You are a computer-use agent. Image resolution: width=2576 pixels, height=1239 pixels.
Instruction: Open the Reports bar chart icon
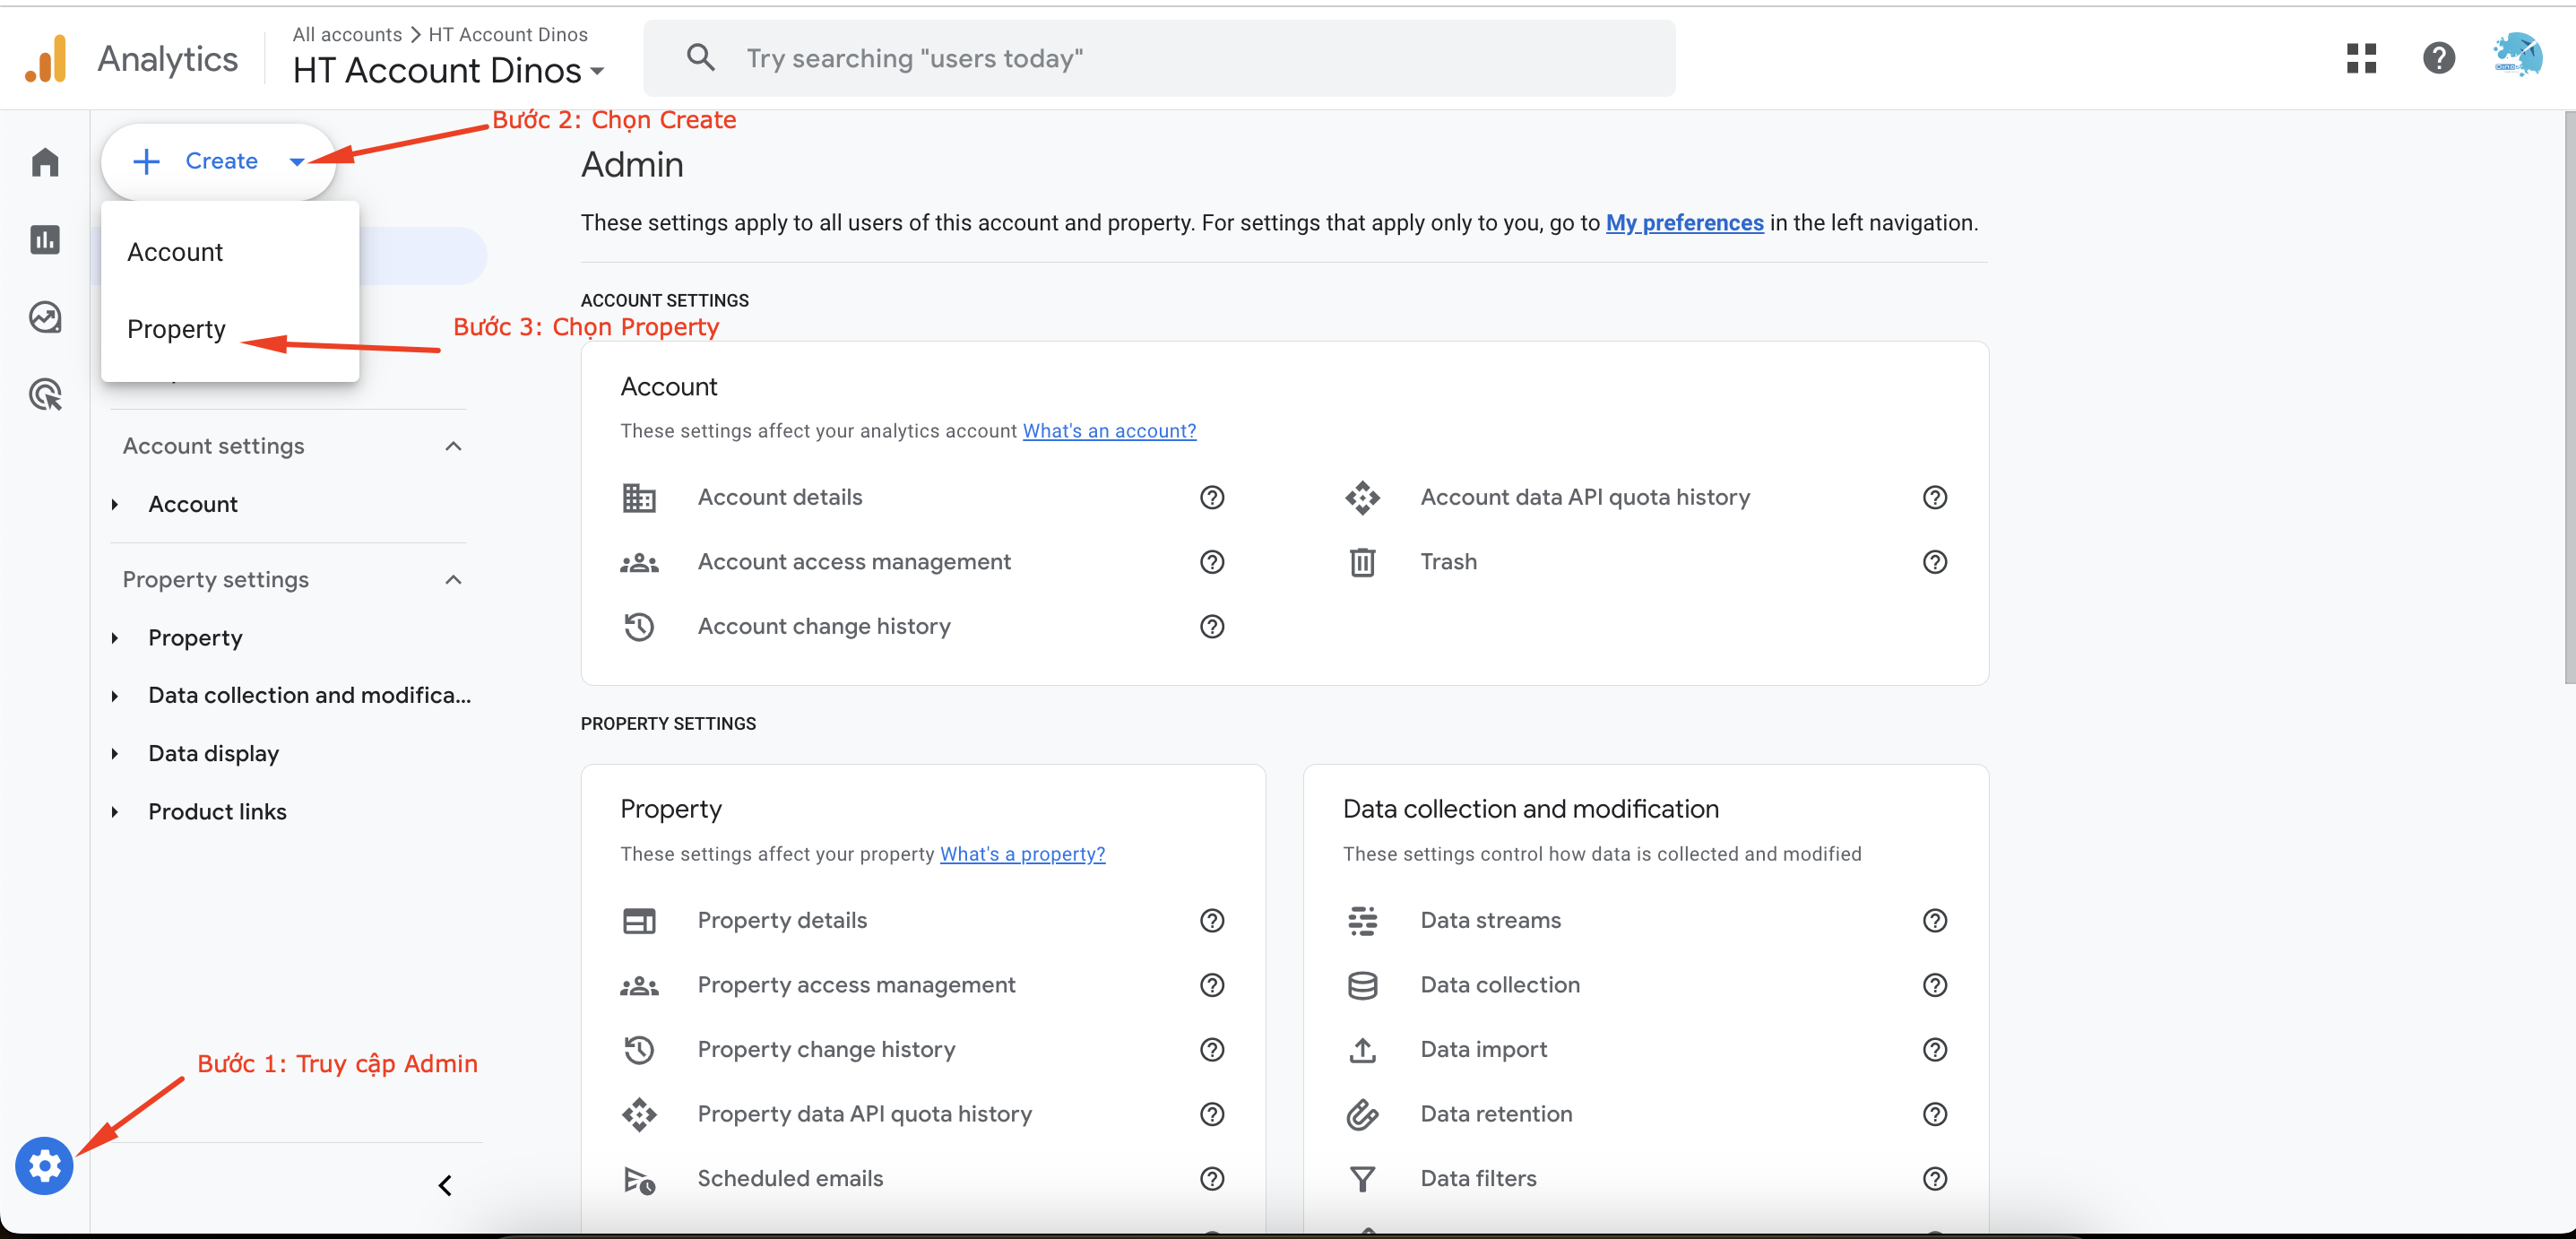(x=45, y=239)
